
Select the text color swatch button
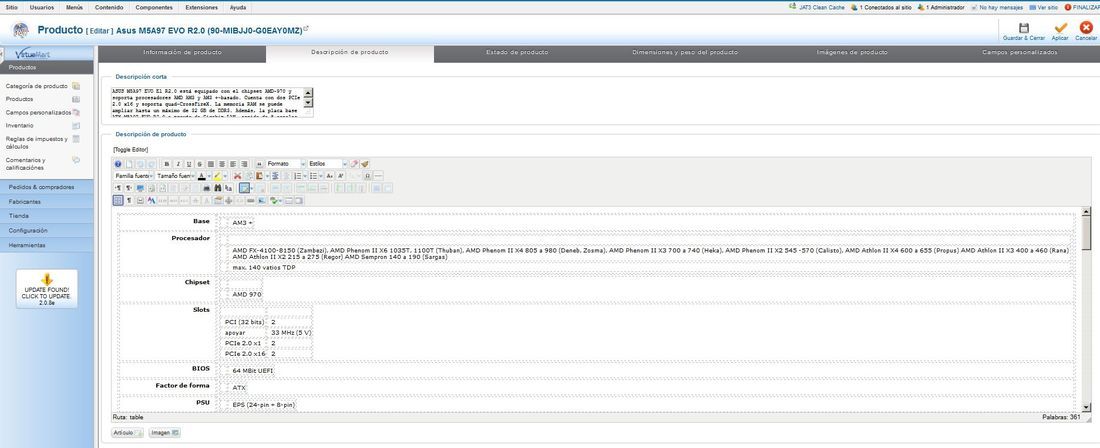tap(201, 175)
